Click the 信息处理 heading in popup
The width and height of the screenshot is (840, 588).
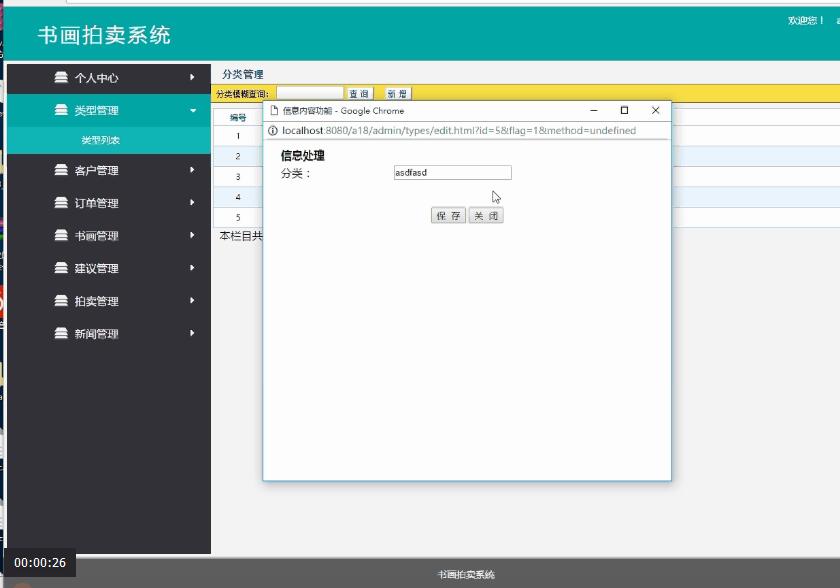[x=303, y=156]
